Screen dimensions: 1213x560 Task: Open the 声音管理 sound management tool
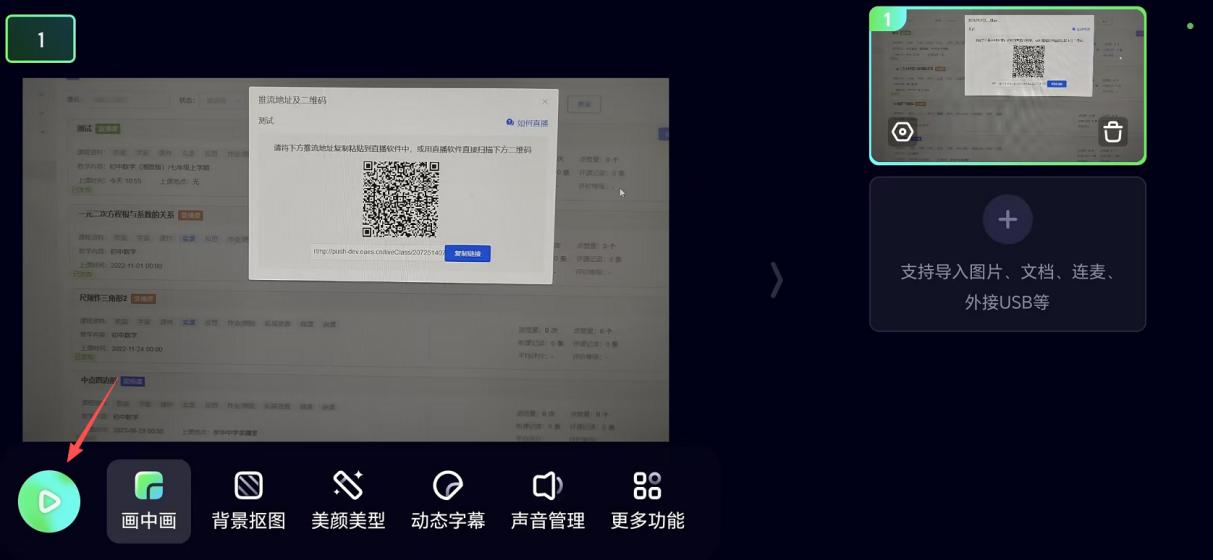[548, 501]
